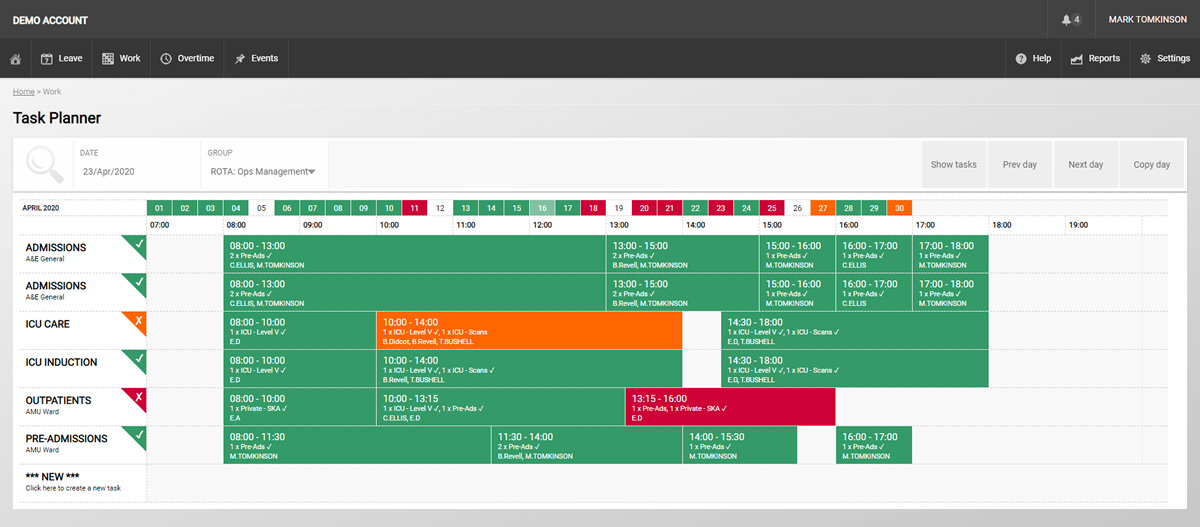Open OUTPATIENTS 10:00 - 13:15 task
Screen dimensions: 1200x527
501,407
